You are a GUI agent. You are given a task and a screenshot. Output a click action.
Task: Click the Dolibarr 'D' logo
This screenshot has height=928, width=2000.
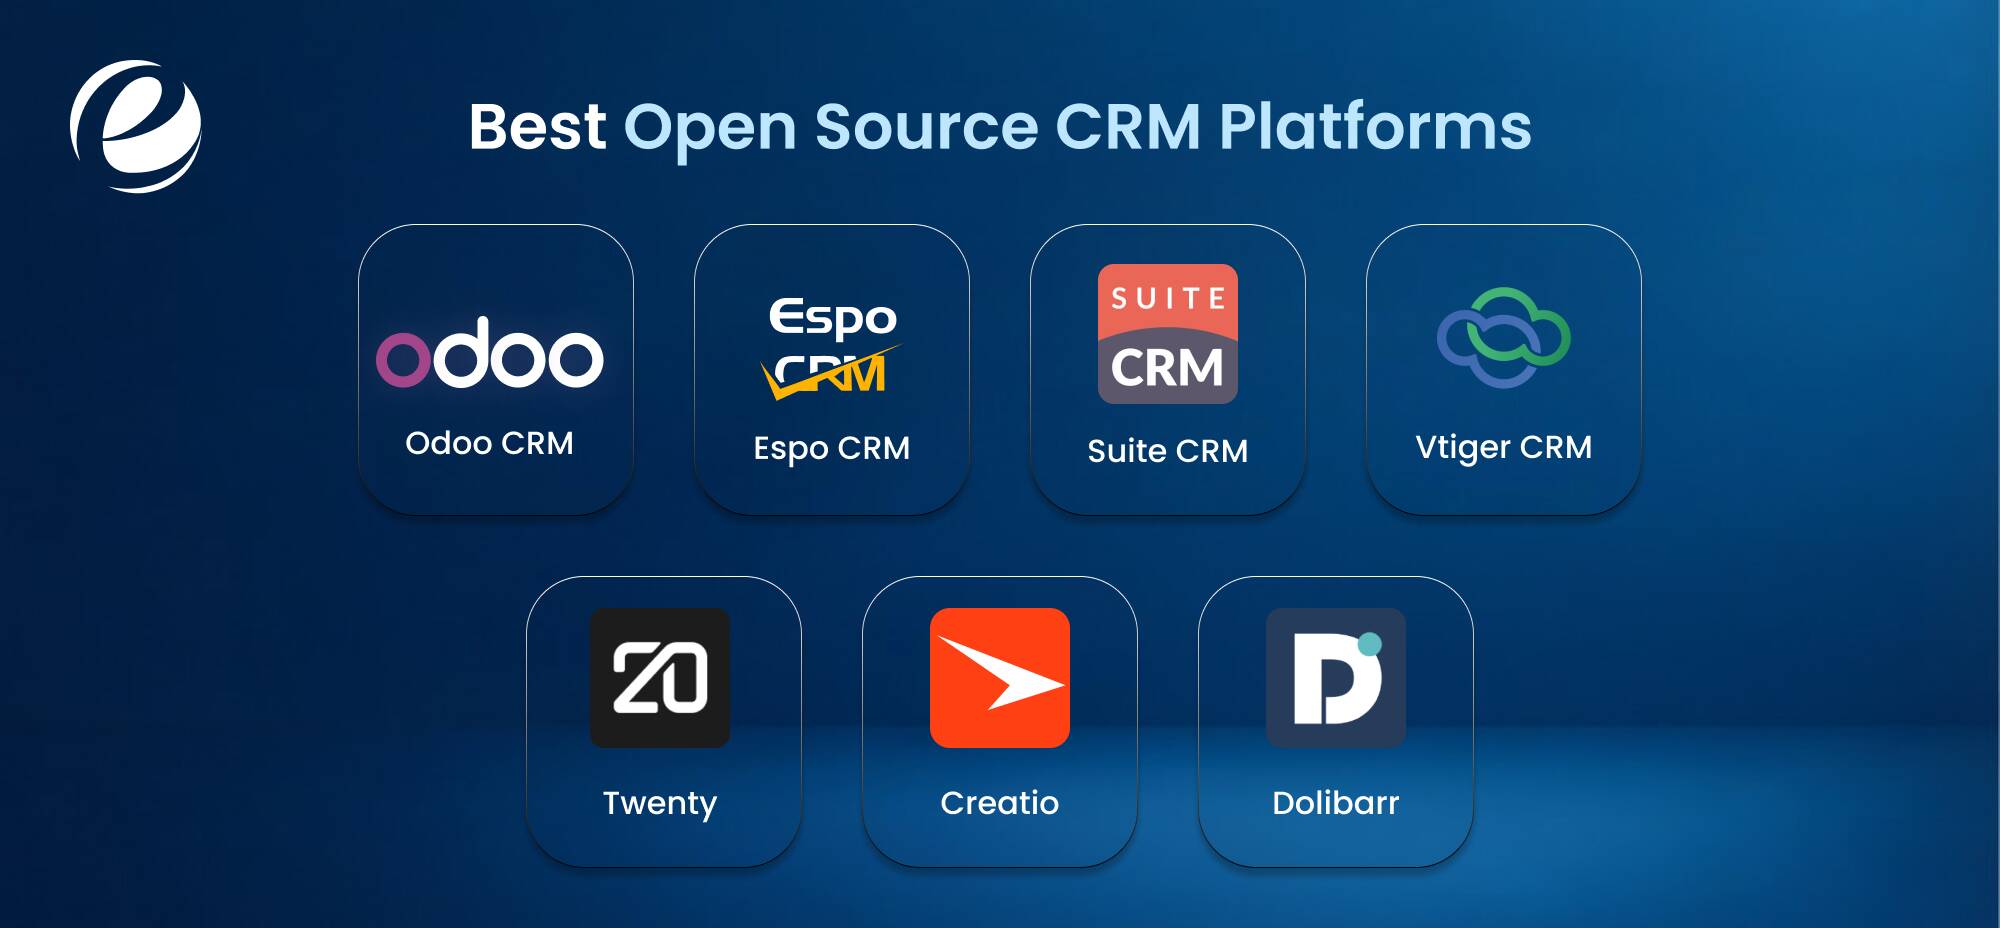(x=1336, y=678)
